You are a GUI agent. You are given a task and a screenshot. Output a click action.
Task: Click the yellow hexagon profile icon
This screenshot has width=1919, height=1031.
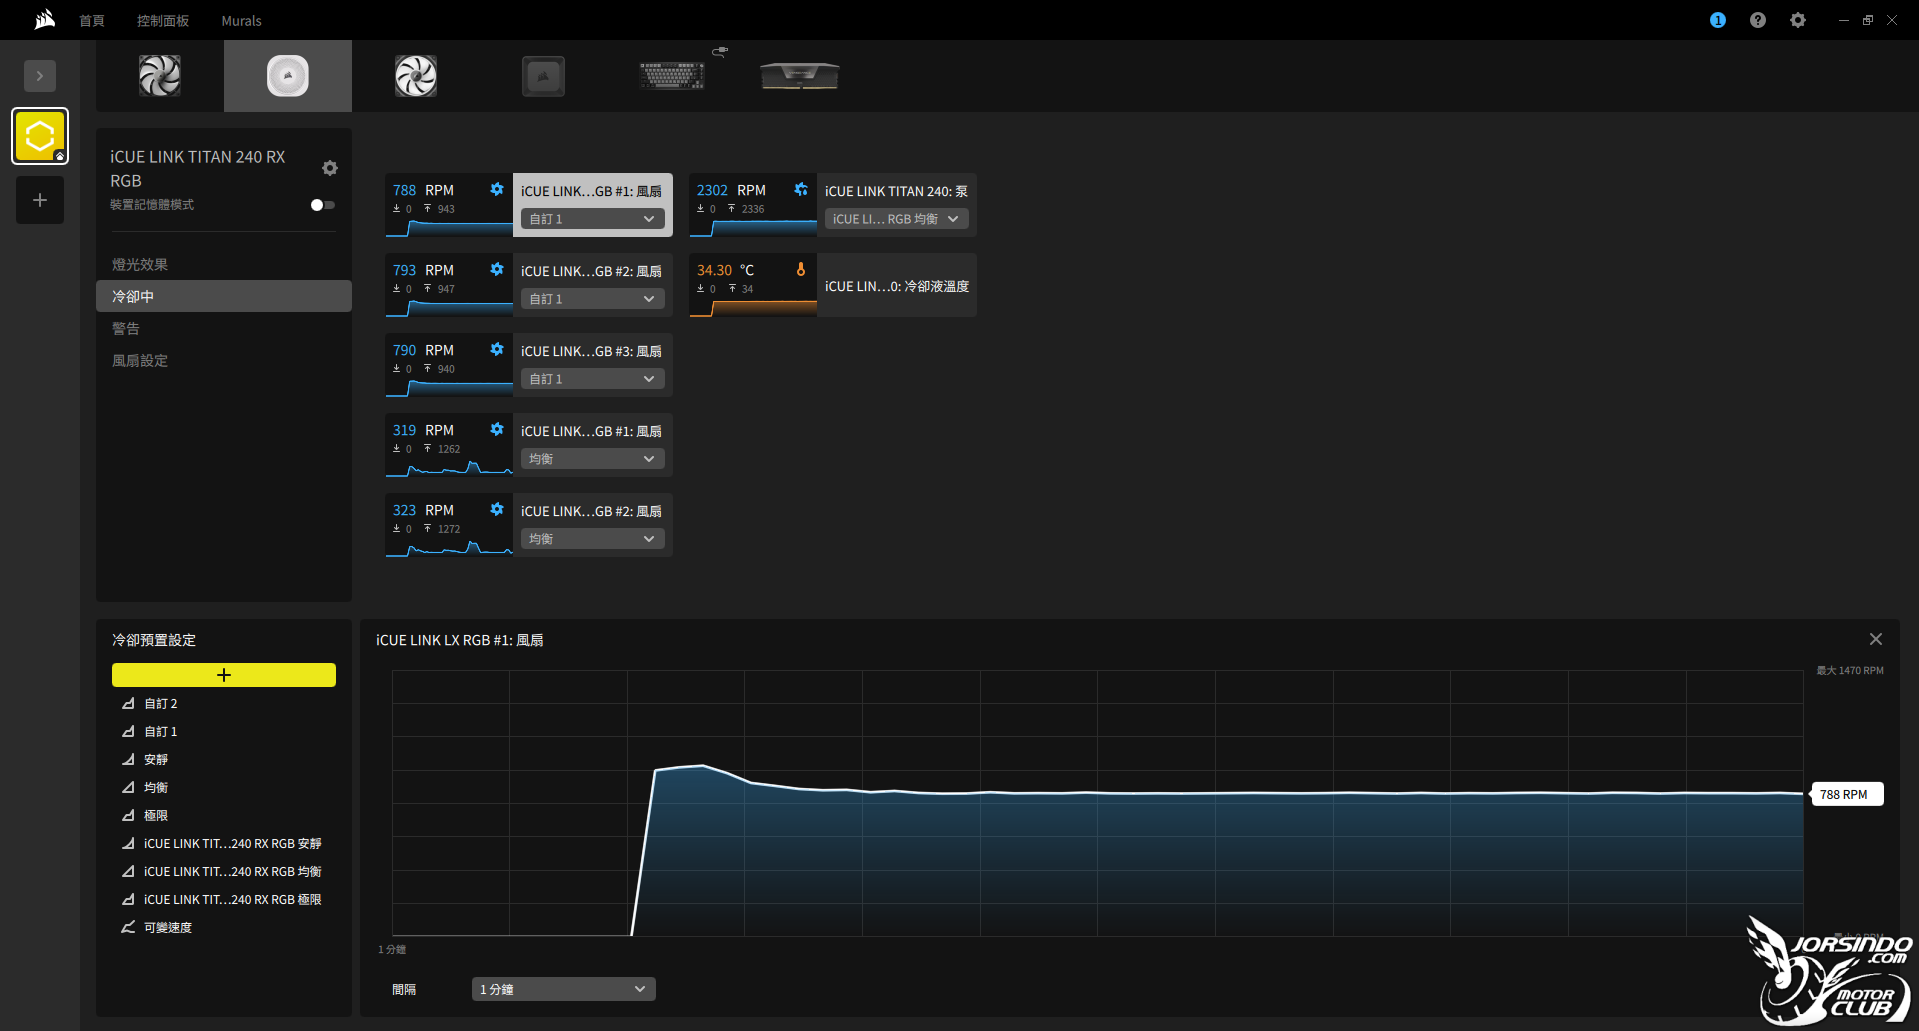tap(40, 136)
